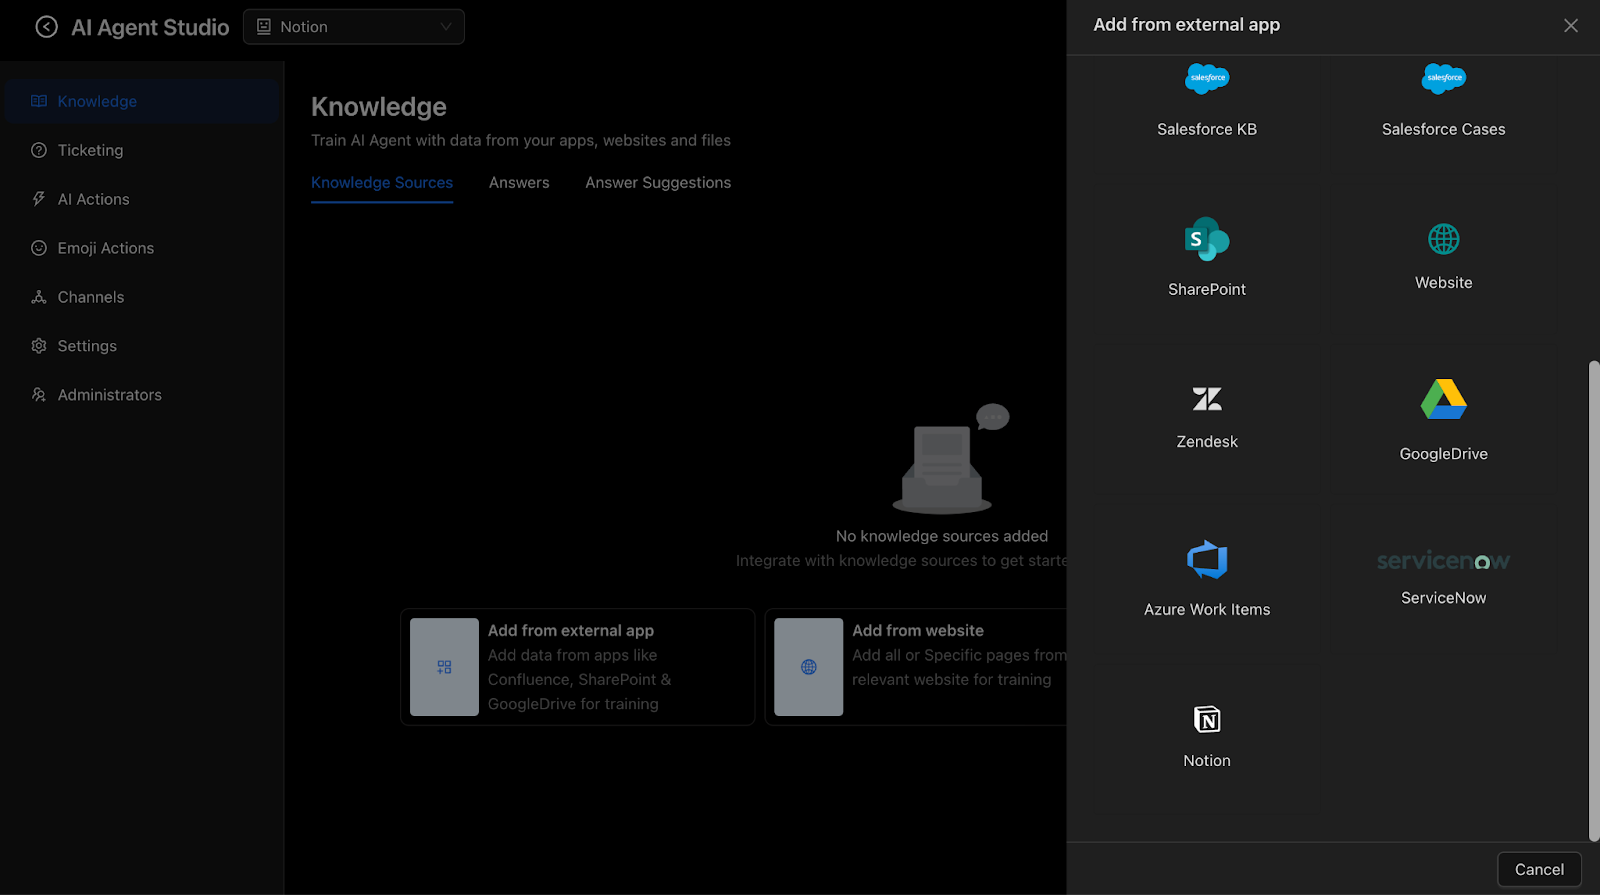Click the Add from external app card title
This screenshot has height=895, width=1600.
(x=571, y=631)
